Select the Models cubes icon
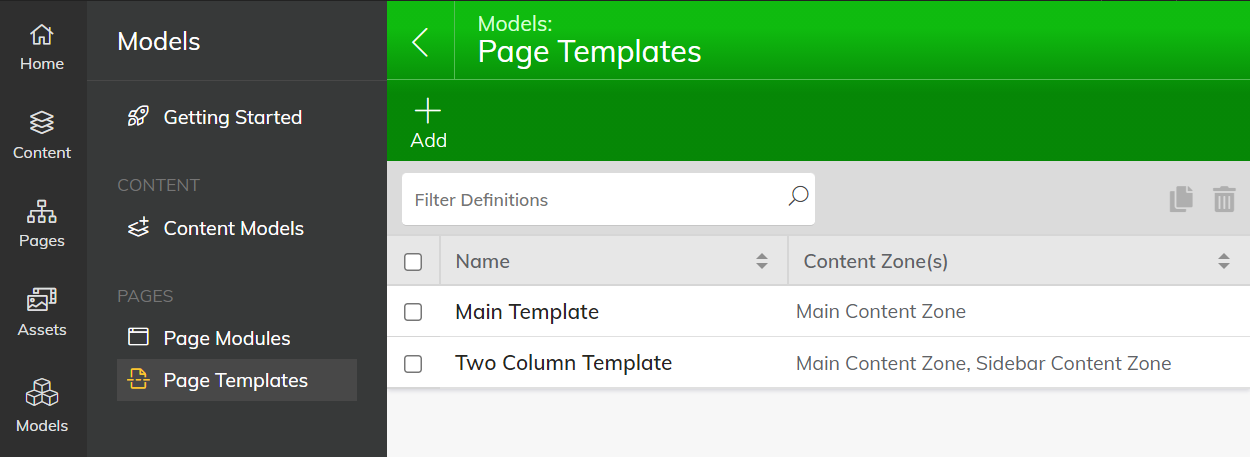Screen dimensions: 1250x457 pos(41,392)
